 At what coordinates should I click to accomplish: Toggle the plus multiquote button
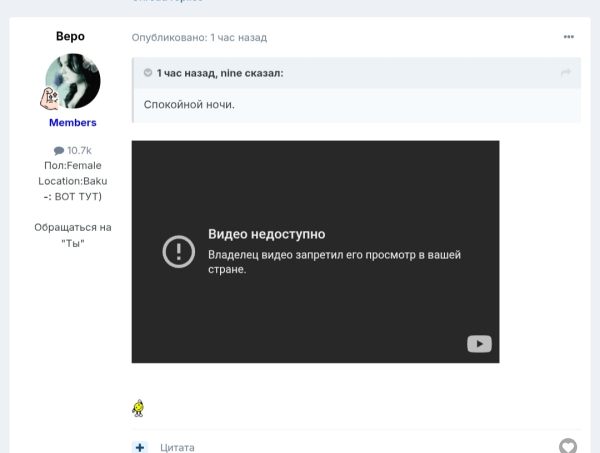pyautogui.click(x=140, y=447)
